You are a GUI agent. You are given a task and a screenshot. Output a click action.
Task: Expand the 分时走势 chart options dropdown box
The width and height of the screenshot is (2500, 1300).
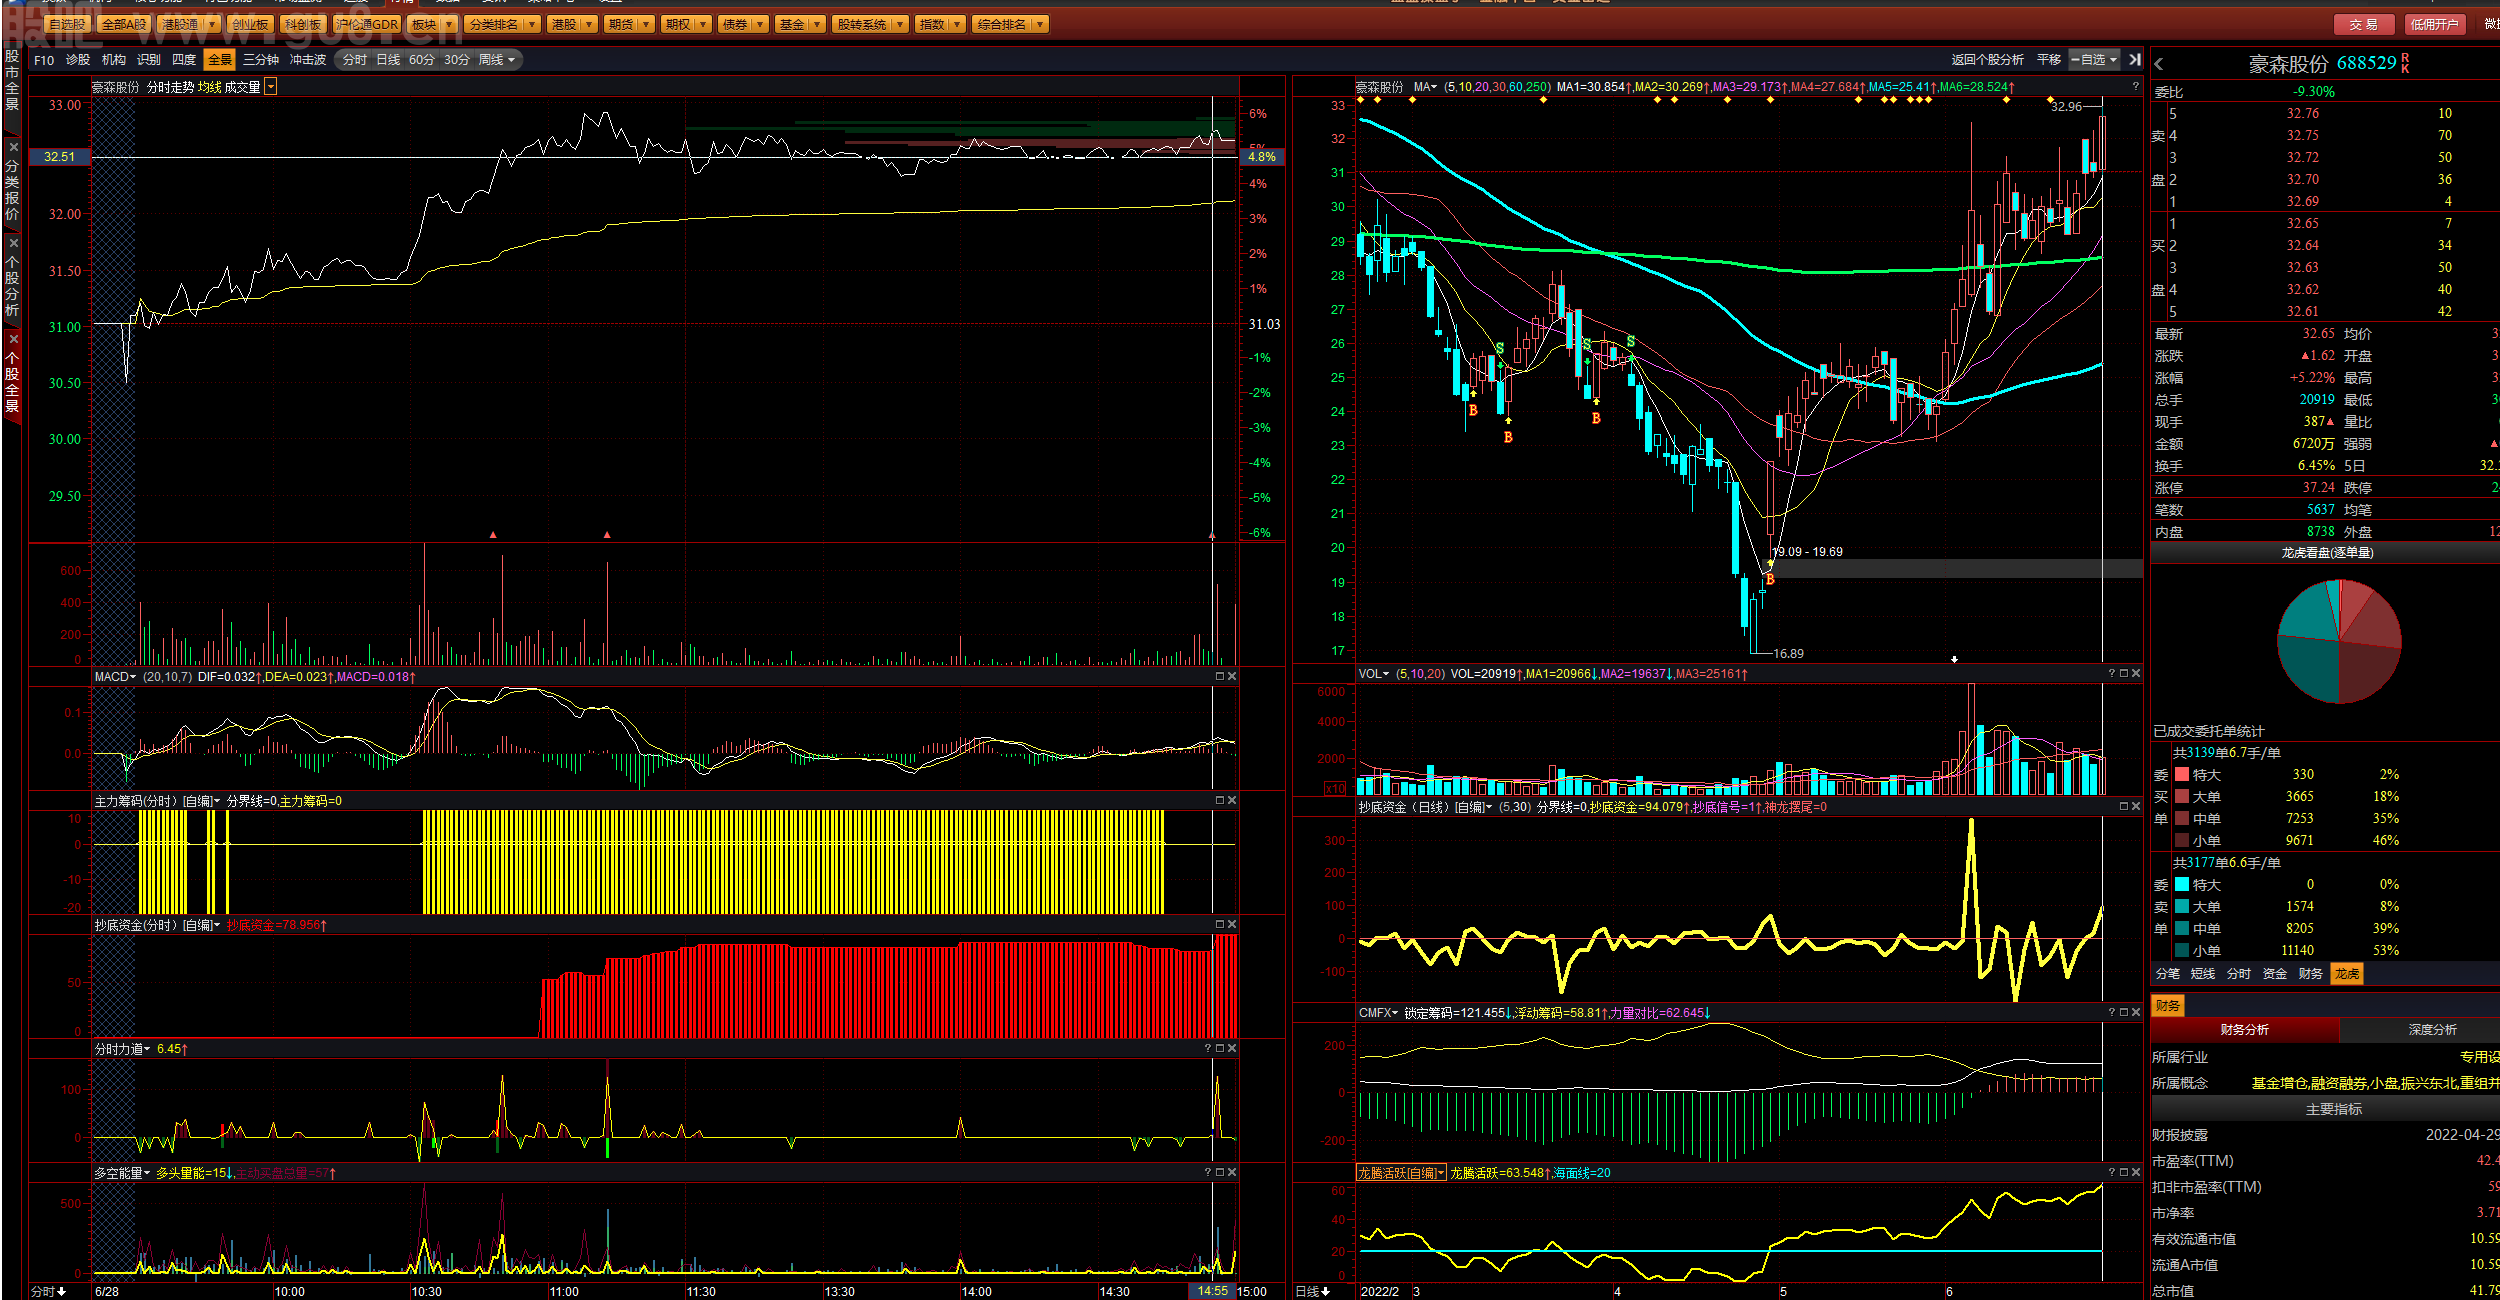[271, 87]
